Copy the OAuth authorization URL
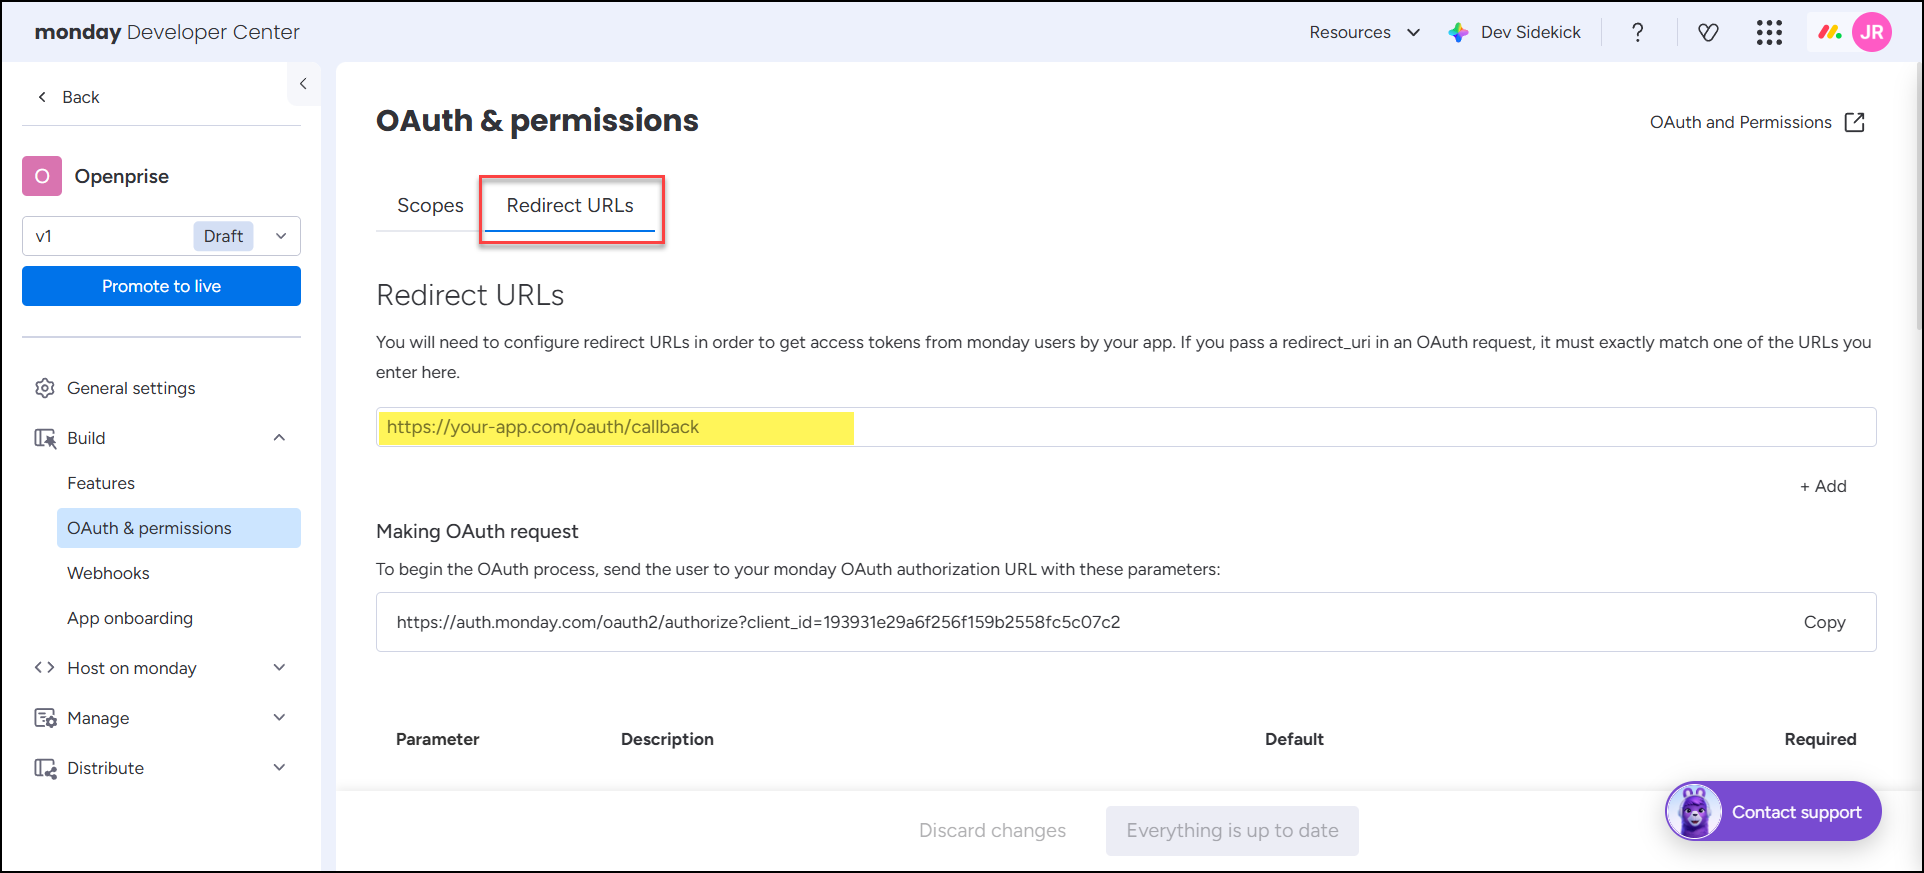Viewport: 1924px width, 873px height. (x=1824, y=622)
